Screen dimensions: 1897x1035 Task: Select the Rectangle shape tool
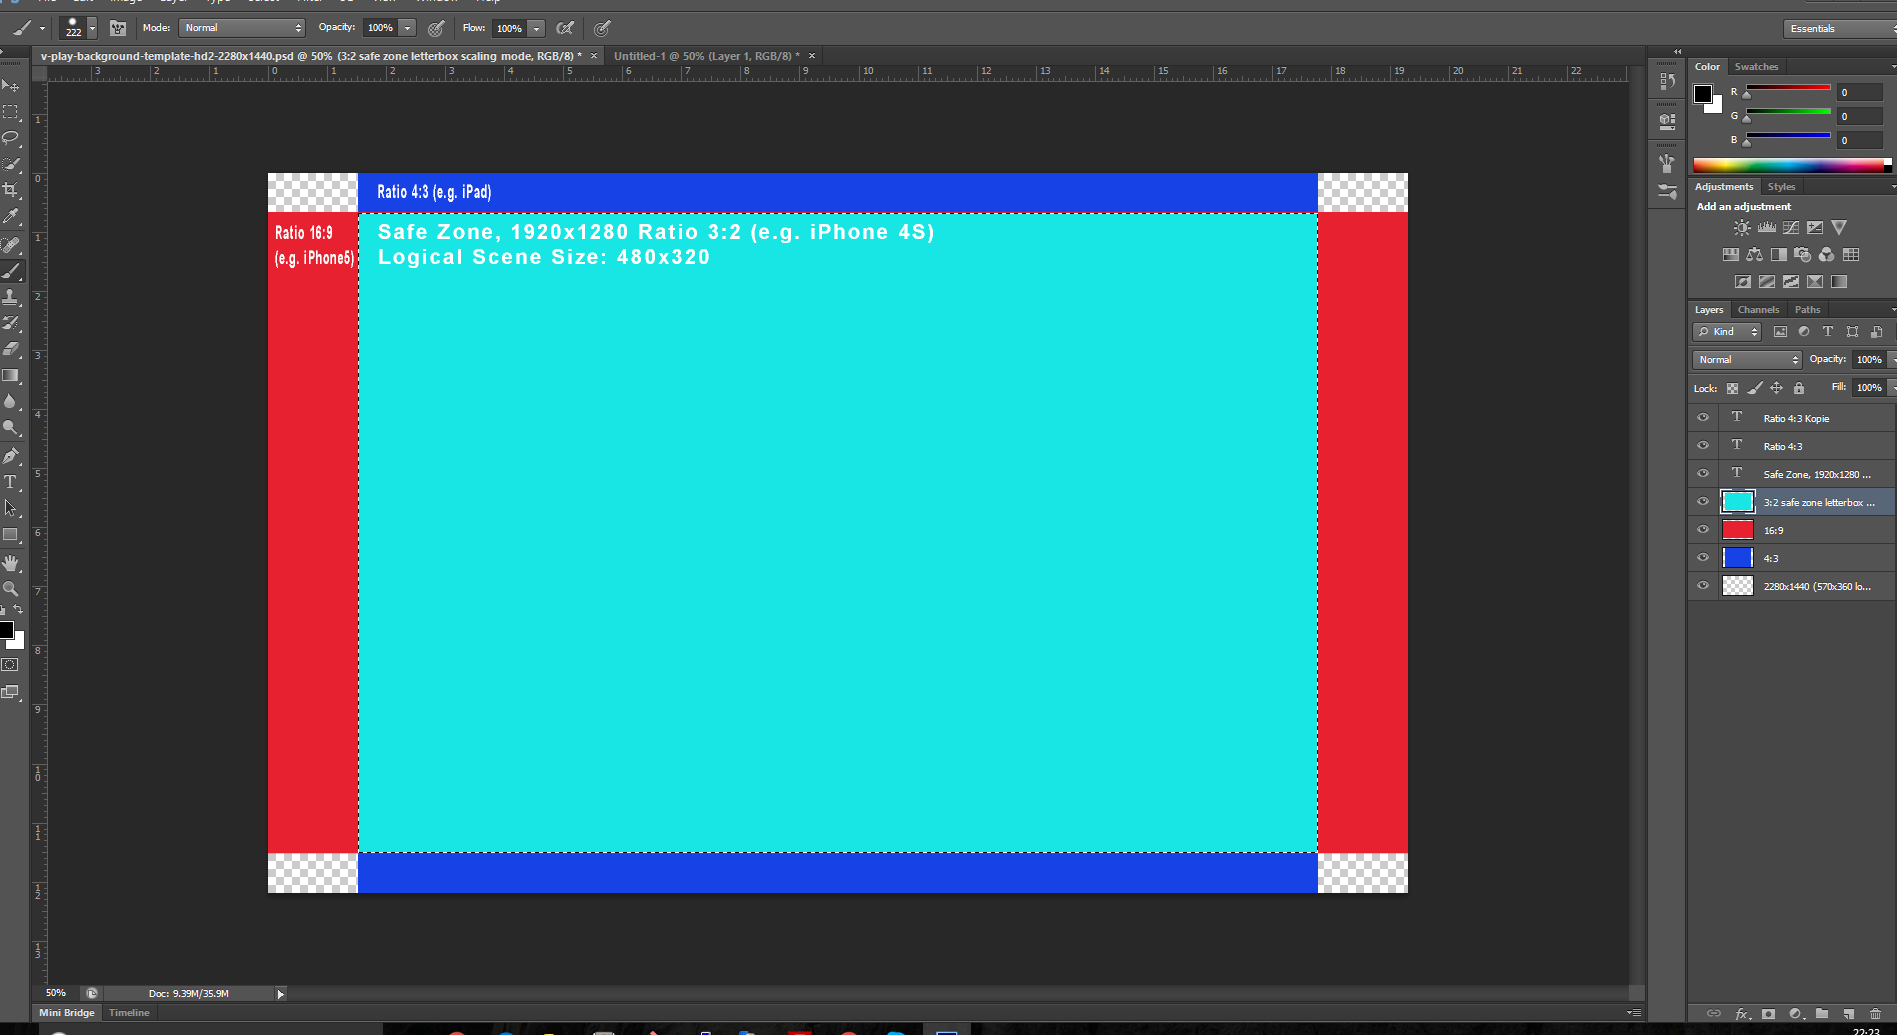point(11,534)
